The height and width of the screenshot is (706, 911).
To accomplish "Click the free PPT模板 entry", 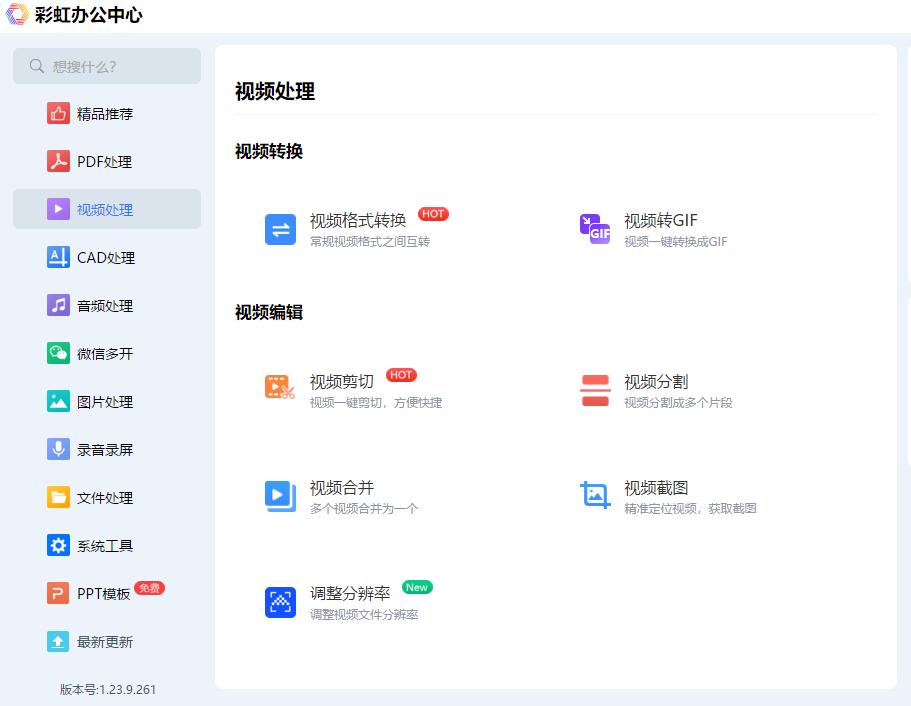I will click(107, 593).
